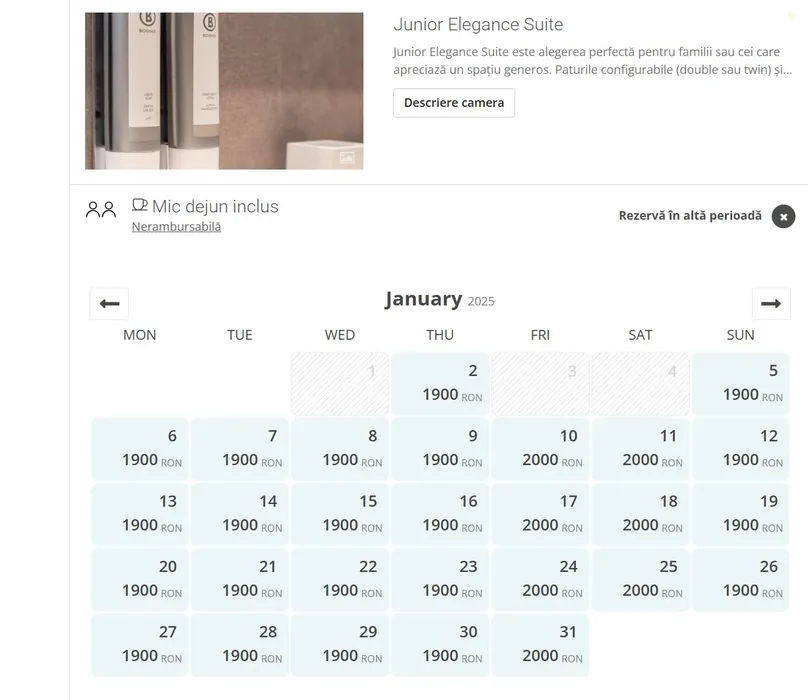Select January 2 at 1900 RON
Screen dimensions: 808x700
click(x=440, y=384)
